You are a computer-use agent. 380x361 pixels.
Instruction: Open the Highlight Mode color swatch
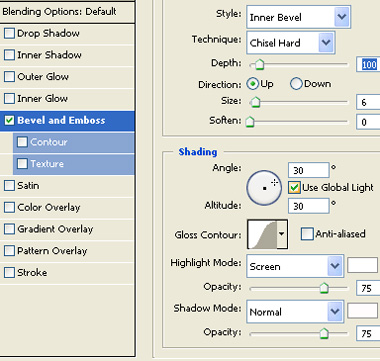point(362,265)
